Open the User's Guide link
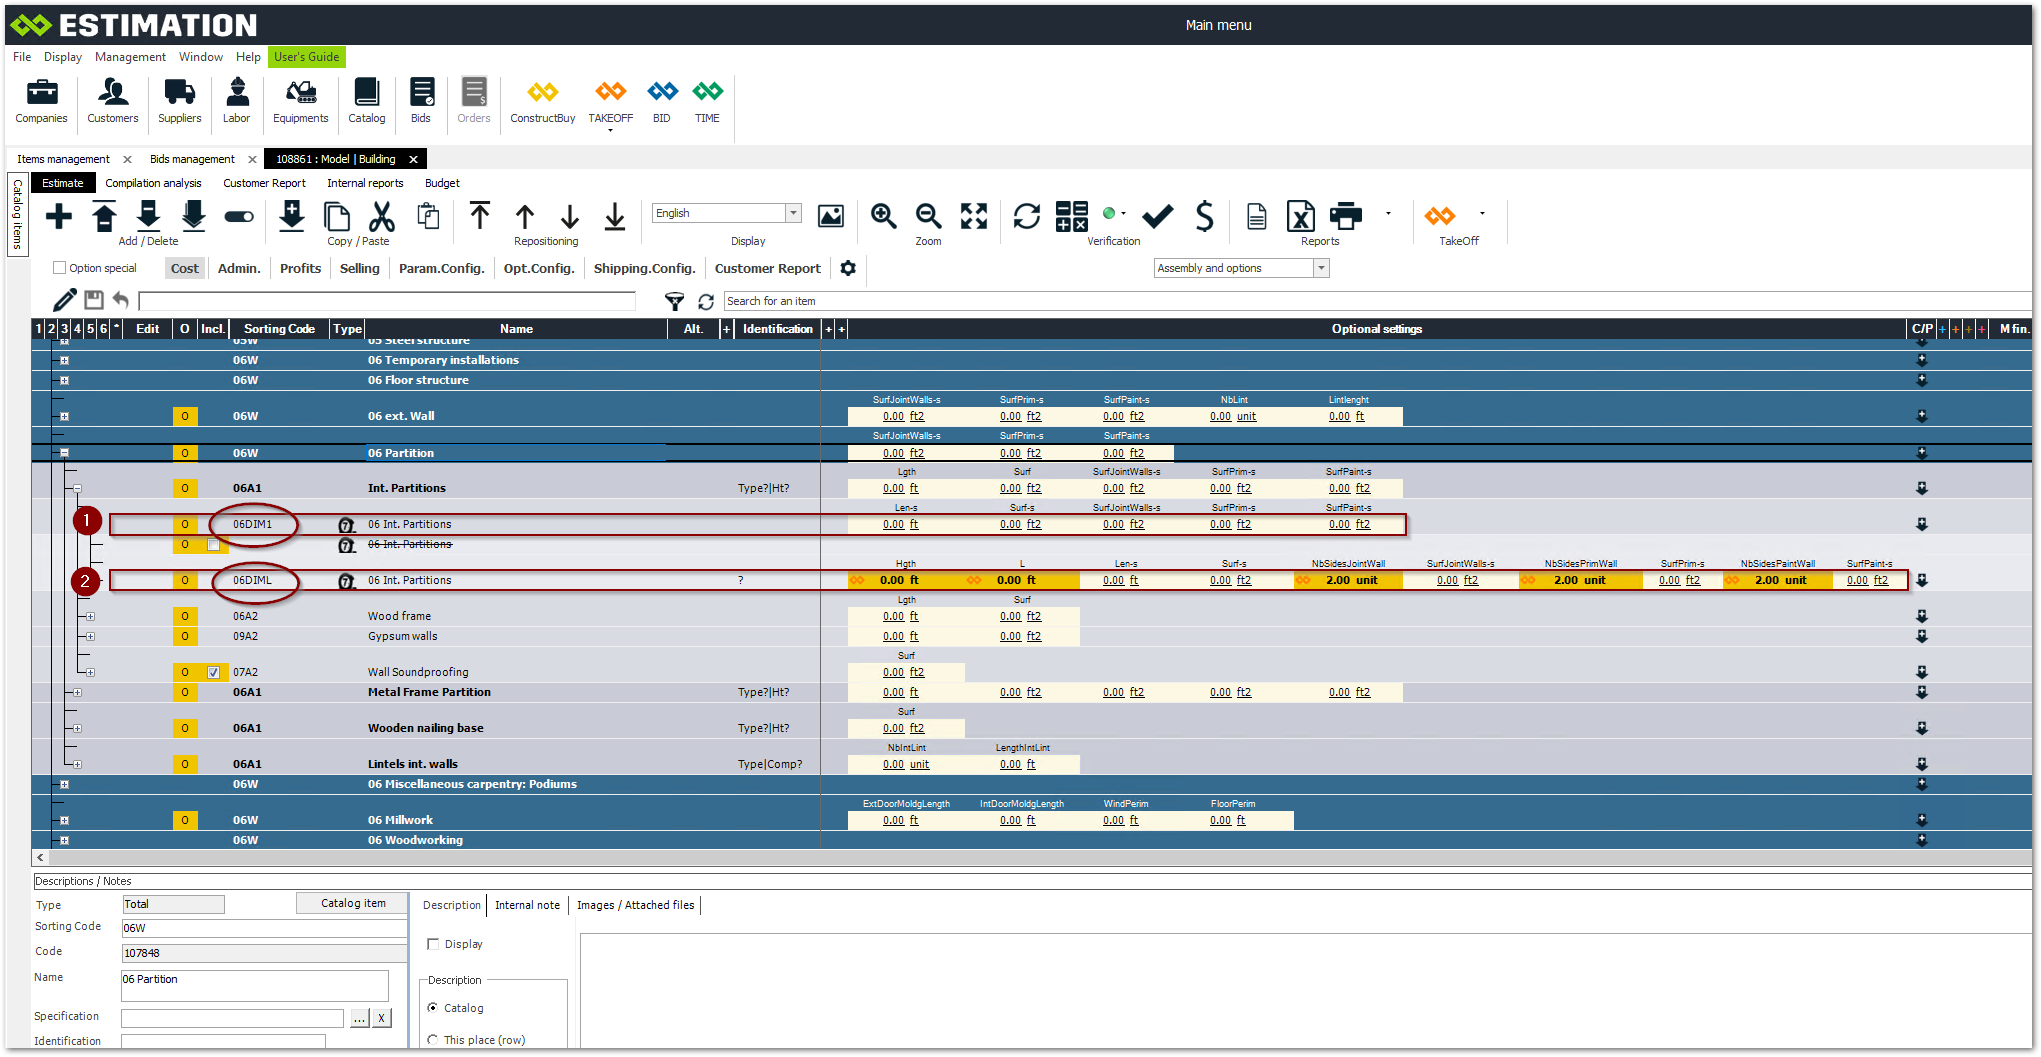Image resolution: width=2041 pixels, height=1057 pixels. click(306, 57)
